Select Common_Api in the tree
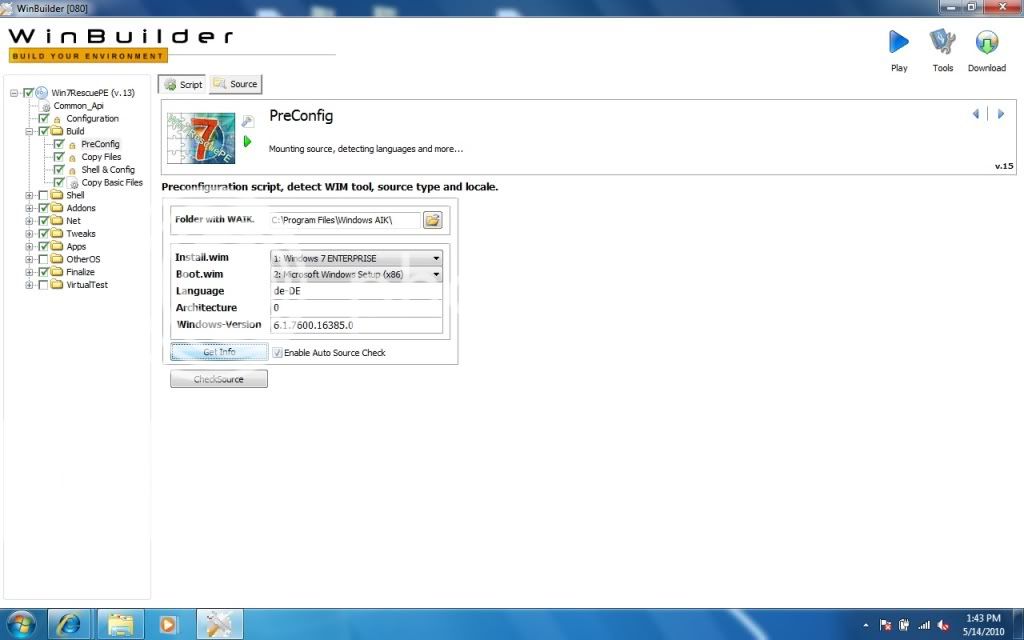The width and height of the screenshot is (1024, 640). click(x=78, y=106)
